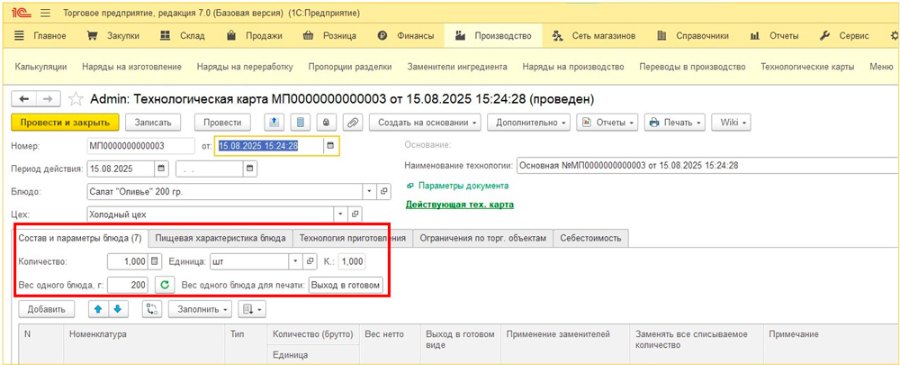Open Наряды на изготовление link

tap(132, 67)
